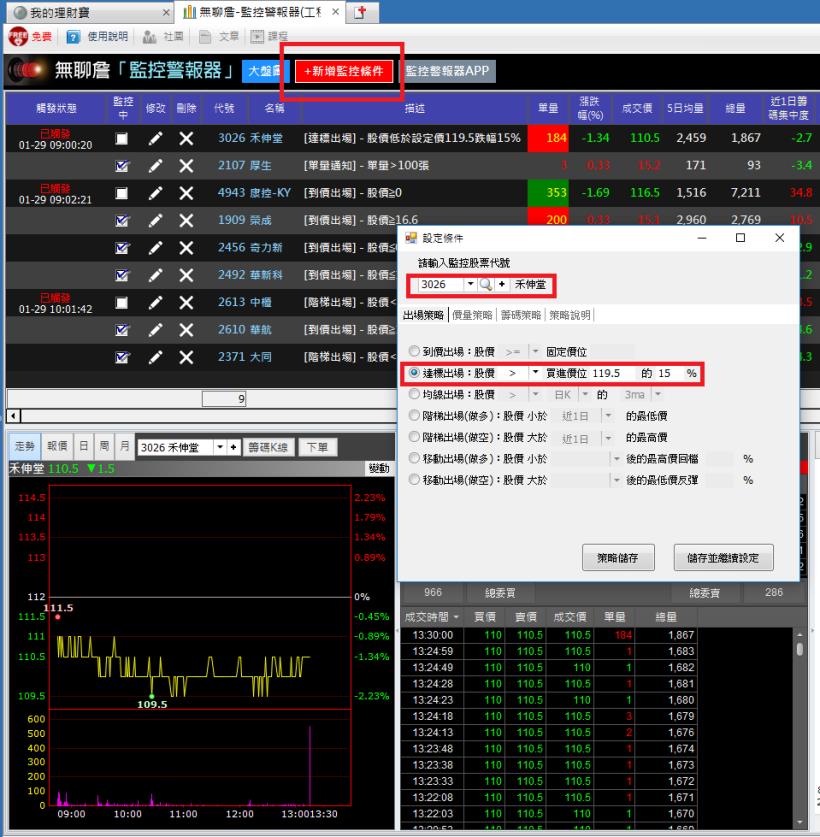The image size is (820, 837).
Task: Open new tab icon in browser tab bar
Action: click(x=361, y=12)
